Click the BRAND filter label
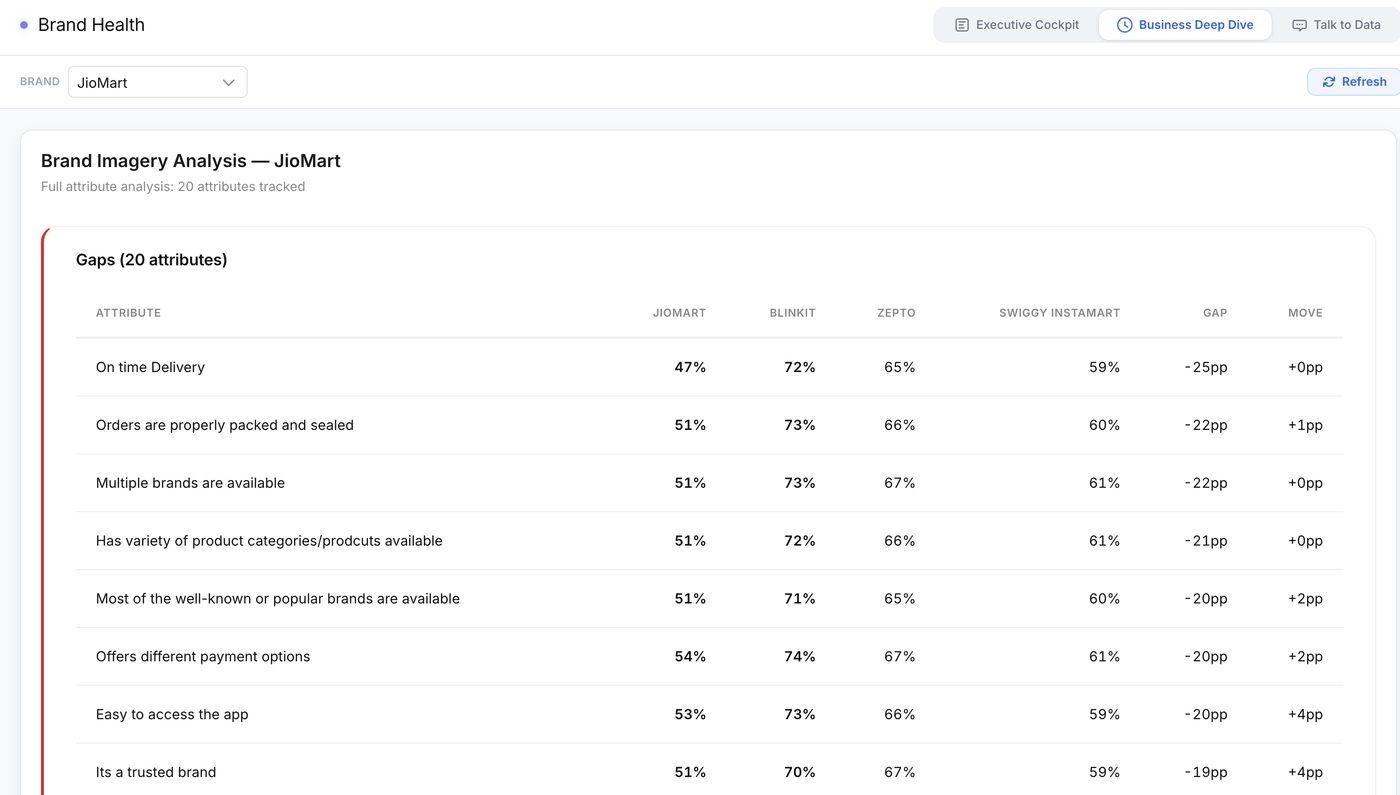This screenshot has height=795, width=1400. pos(40,82)
